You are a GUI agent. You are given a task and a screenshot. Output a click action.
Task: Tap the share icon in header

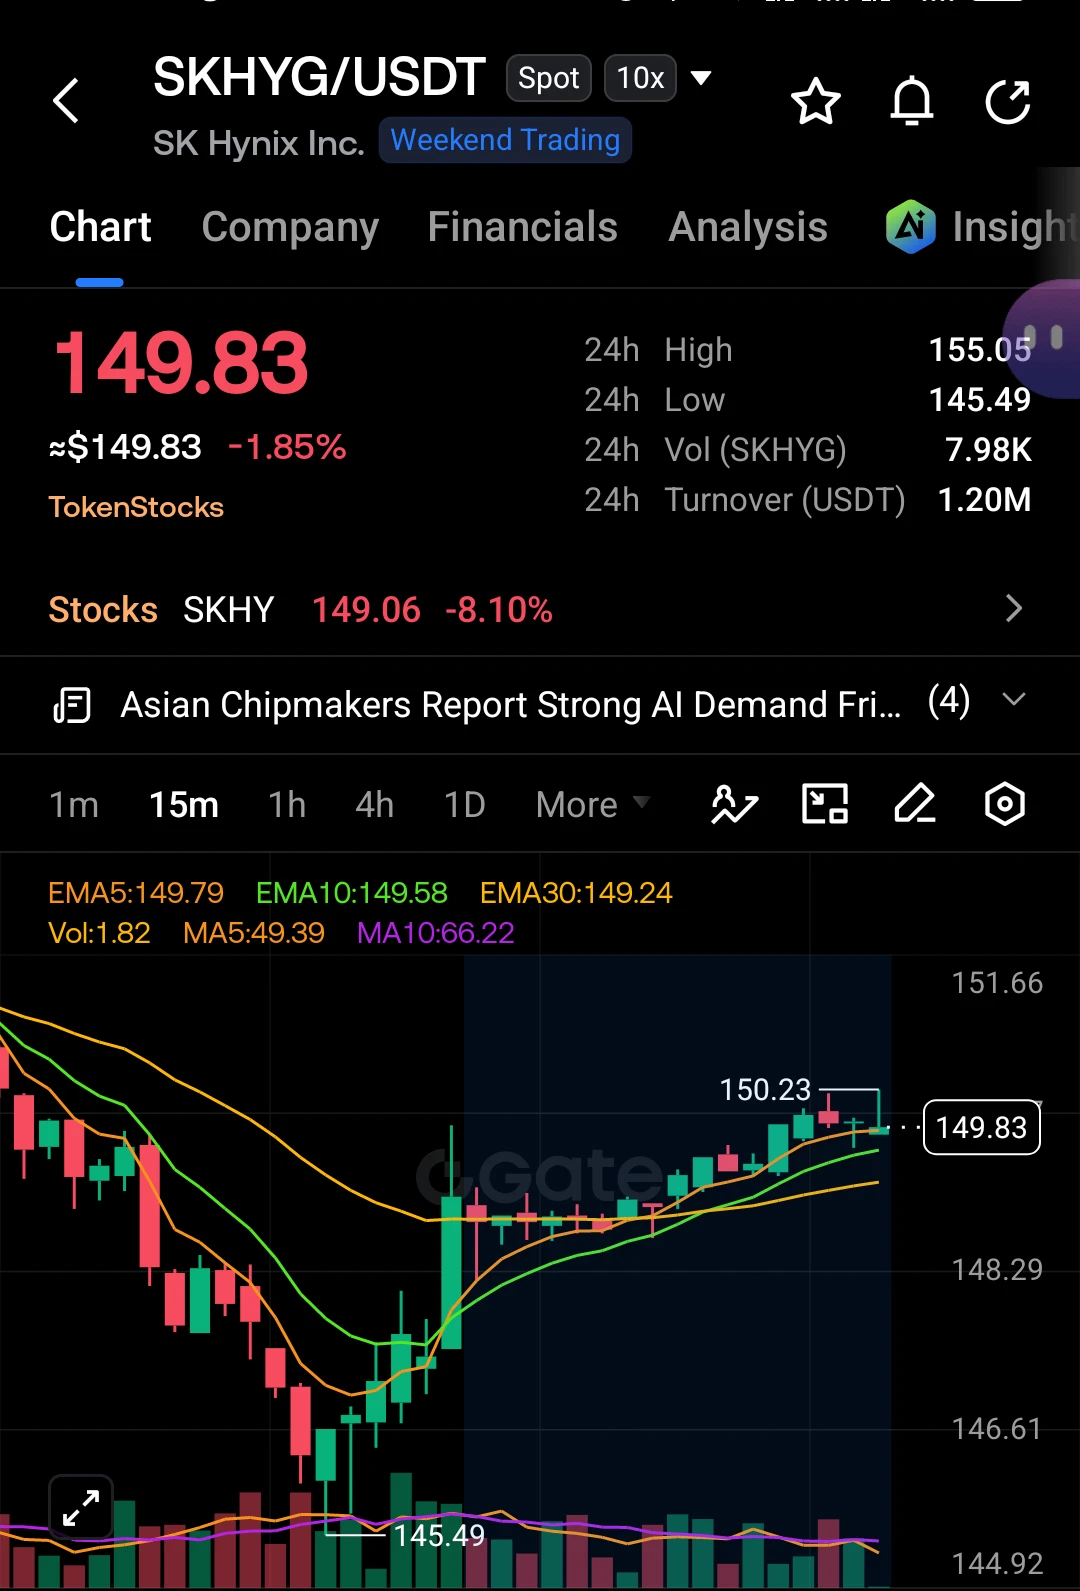(x=1008, y=101)
